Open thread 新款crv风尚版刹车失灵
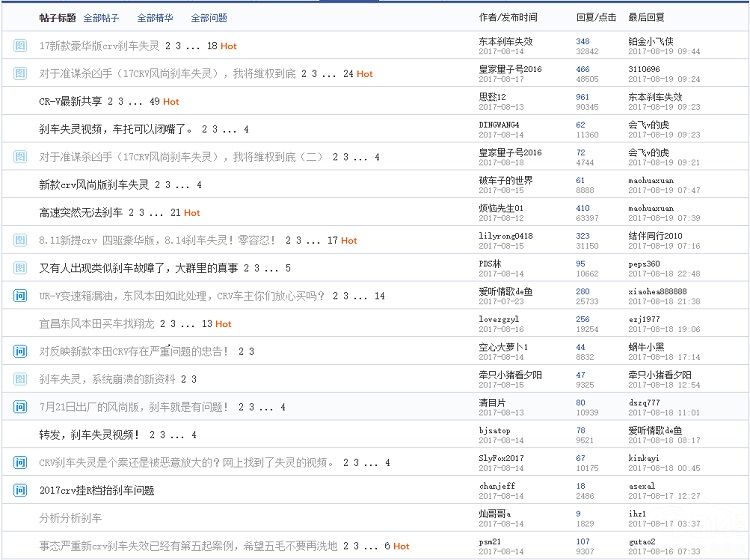This screenshot has width=750, height=560. pos(93,185)
